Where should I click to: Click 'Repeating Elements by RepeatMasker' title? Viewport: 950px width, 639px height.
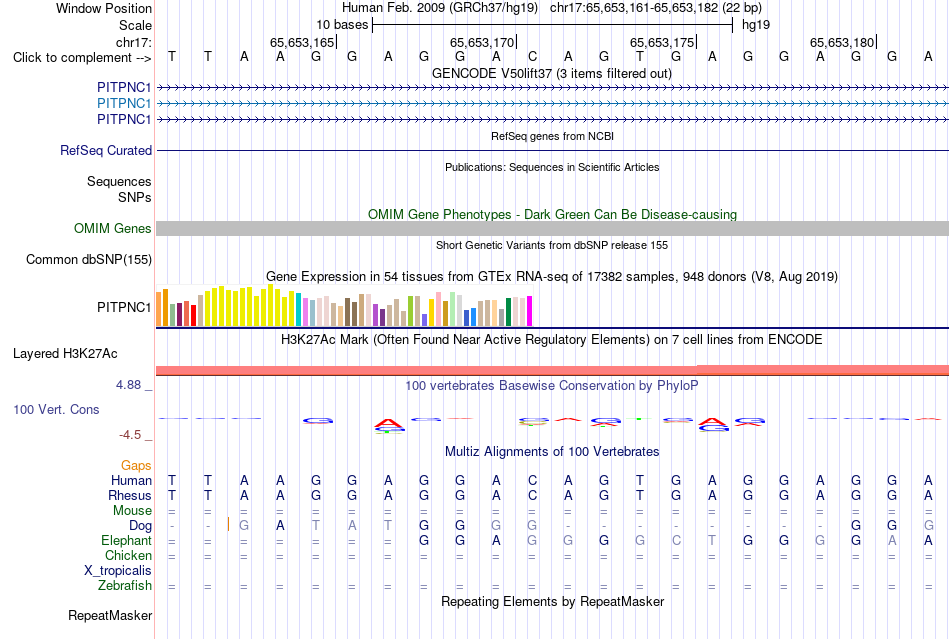552,601
